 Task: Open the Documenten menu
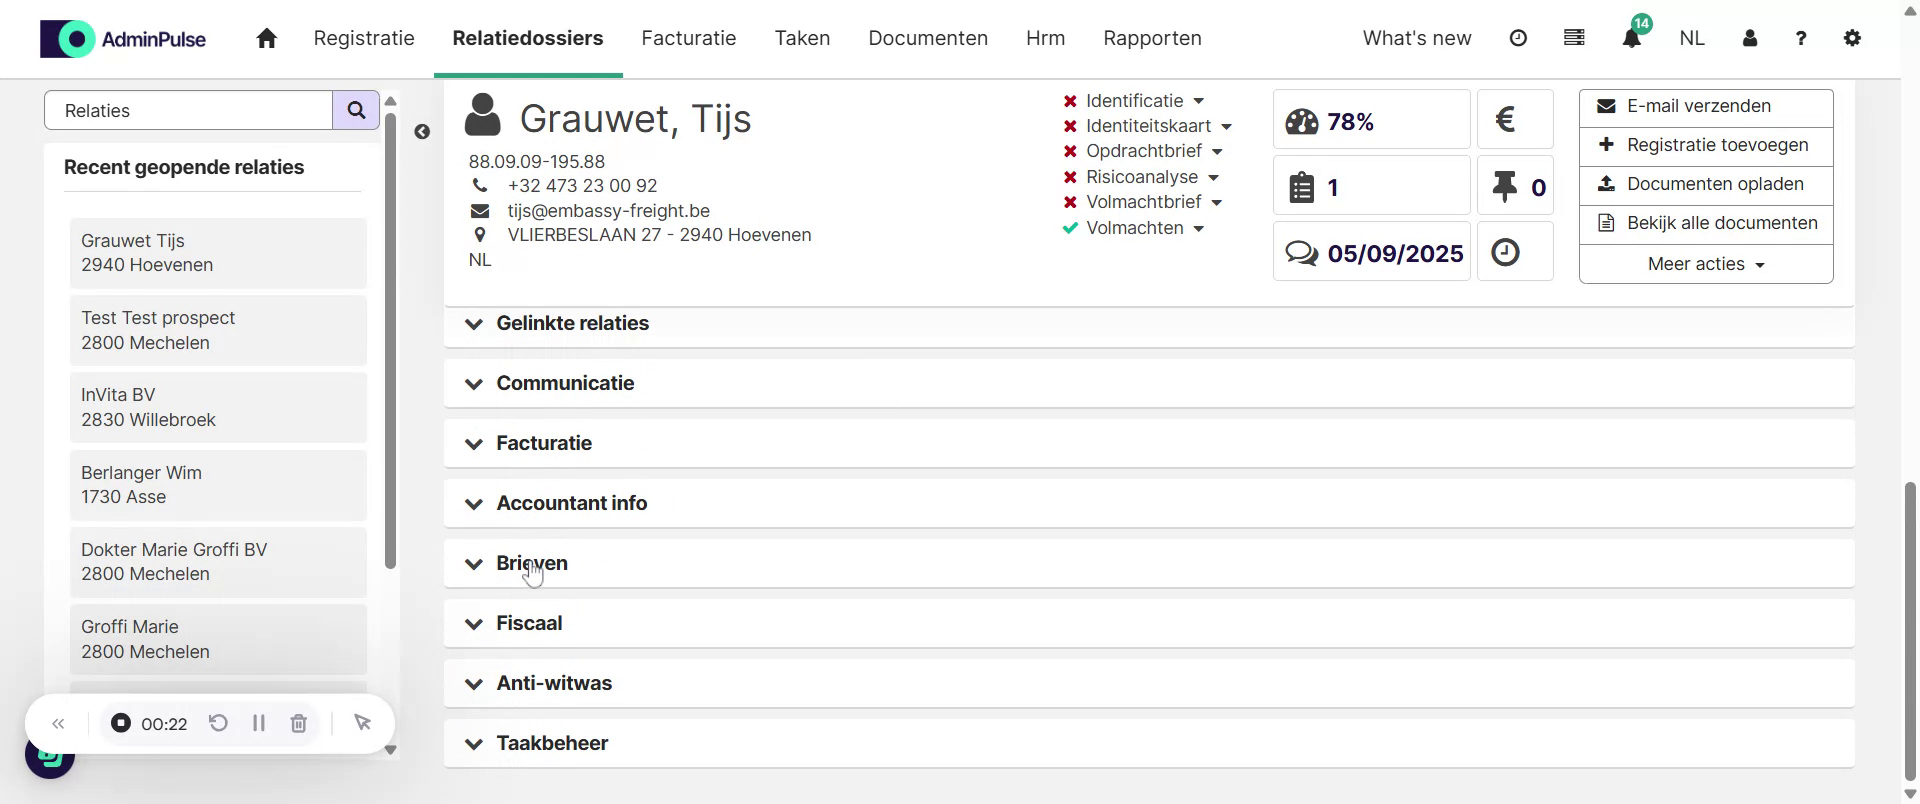pos(928,38)
